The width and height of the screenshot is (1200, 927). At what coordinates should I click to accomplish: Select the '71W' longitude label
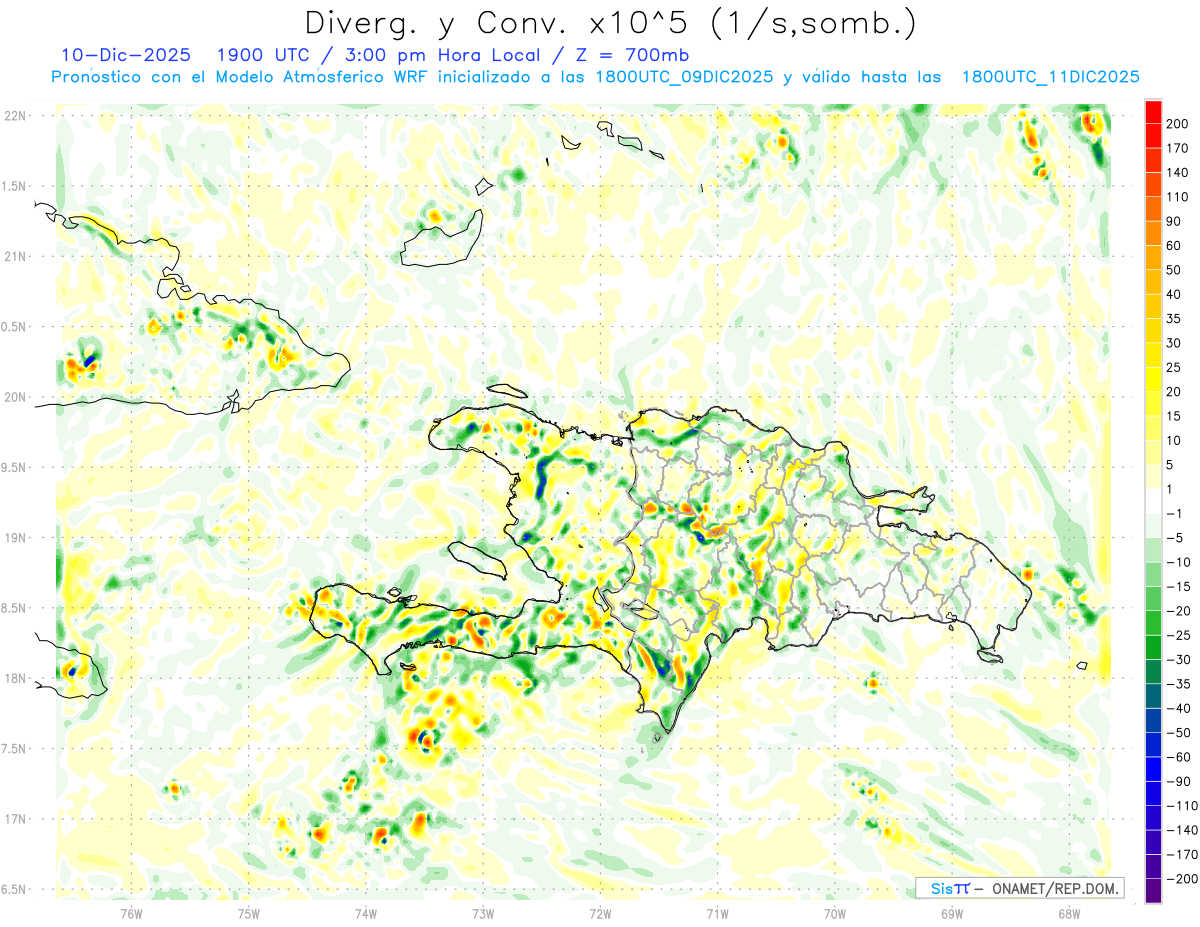(x=717, y=913)
